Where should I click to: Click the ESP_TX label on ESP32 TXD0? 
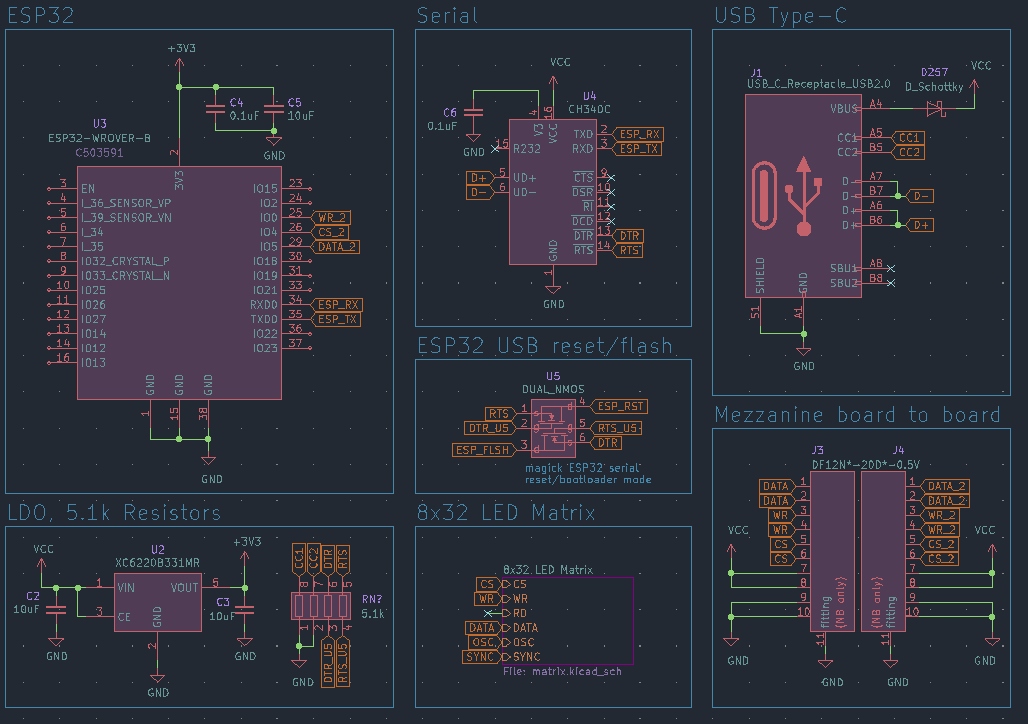coord(336,319)
